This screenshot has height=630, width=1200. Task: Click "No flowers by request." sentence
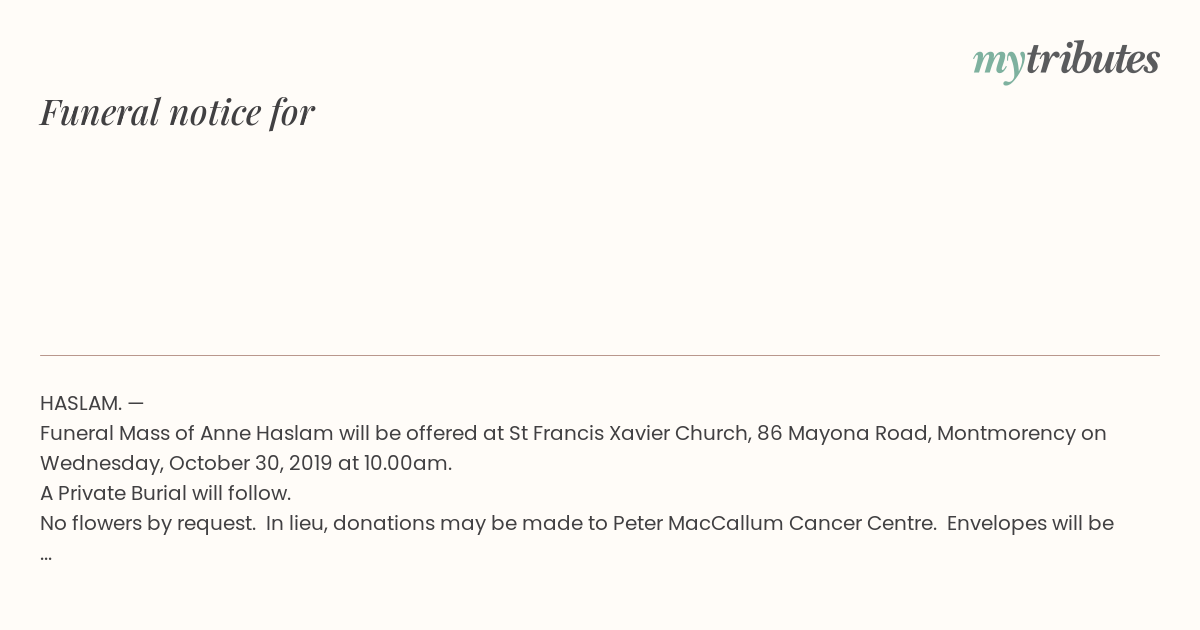coord(148,523)
